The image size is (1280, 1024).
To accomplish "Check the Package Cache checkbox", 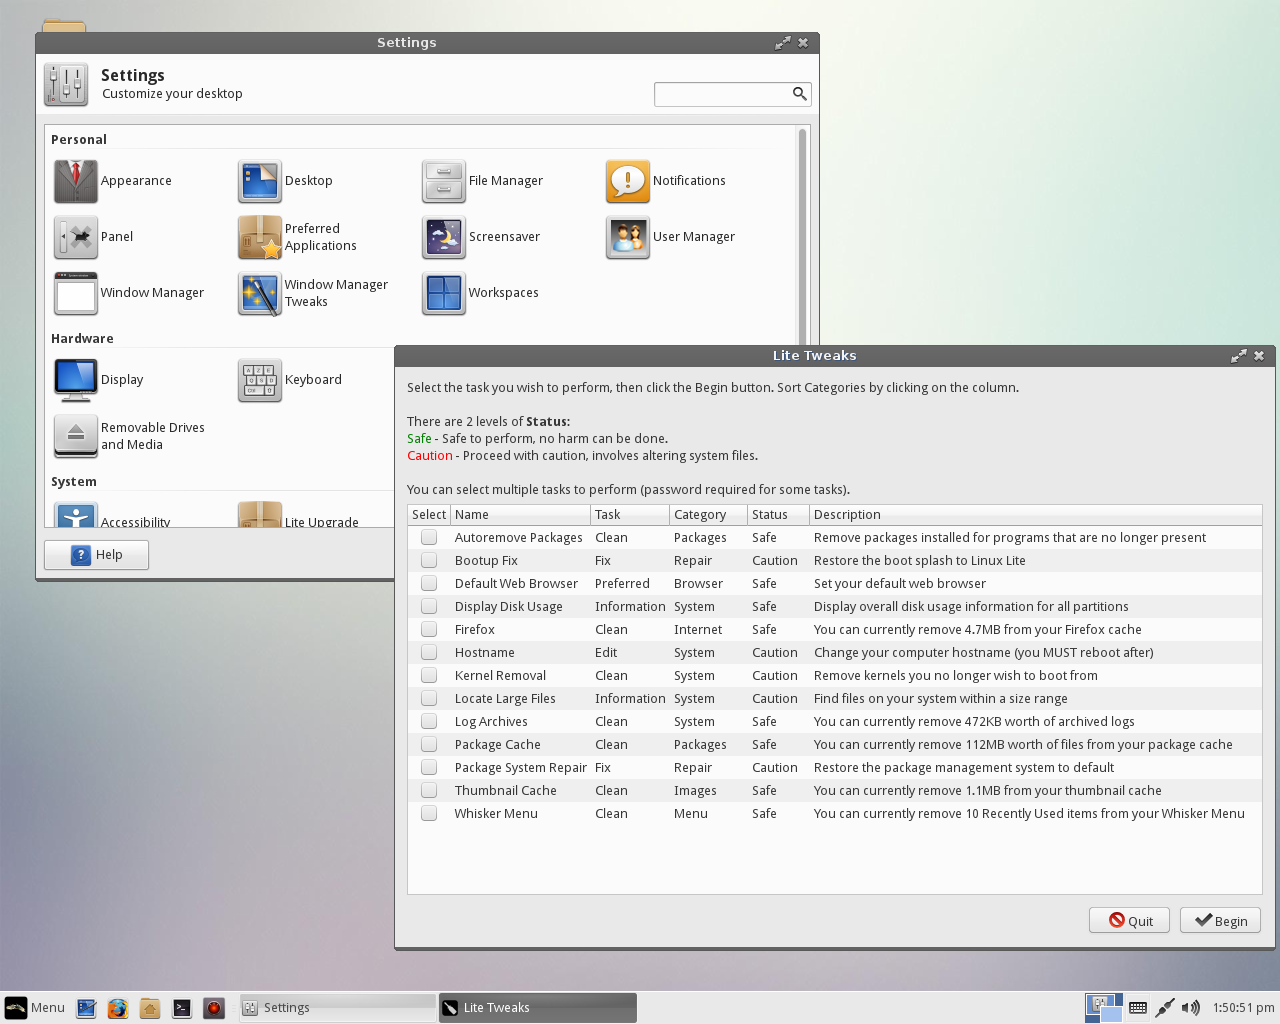I will [x=429, y=744].
